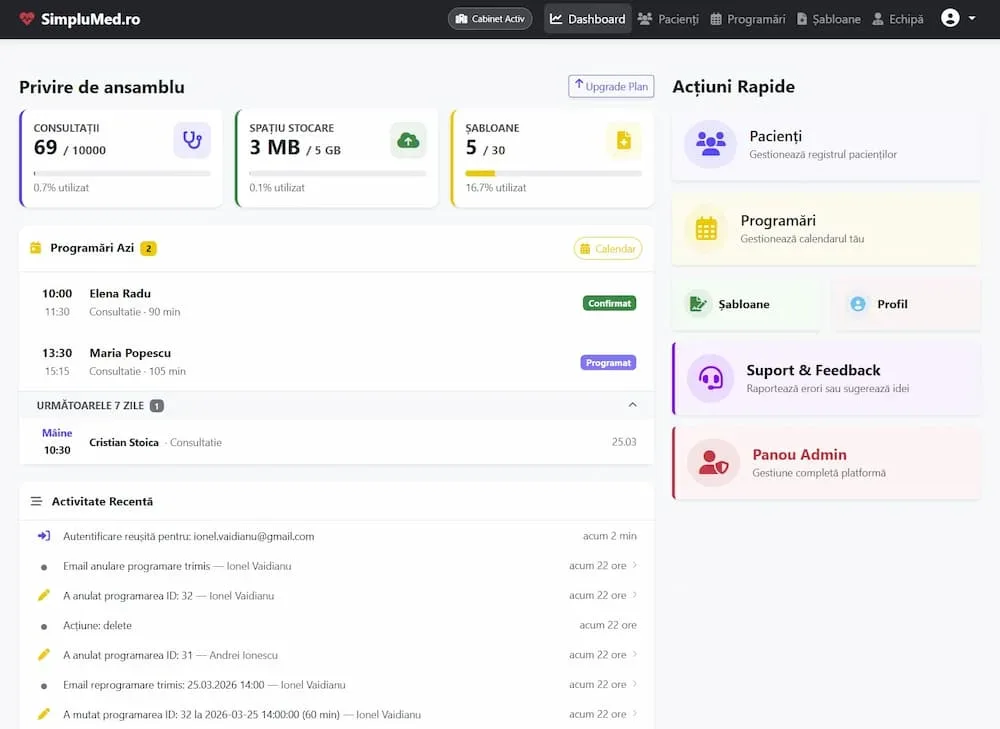1000x729 pixels.
Task: Click the Programări Azi count badge 2
Action: click(x=149, y=248)
